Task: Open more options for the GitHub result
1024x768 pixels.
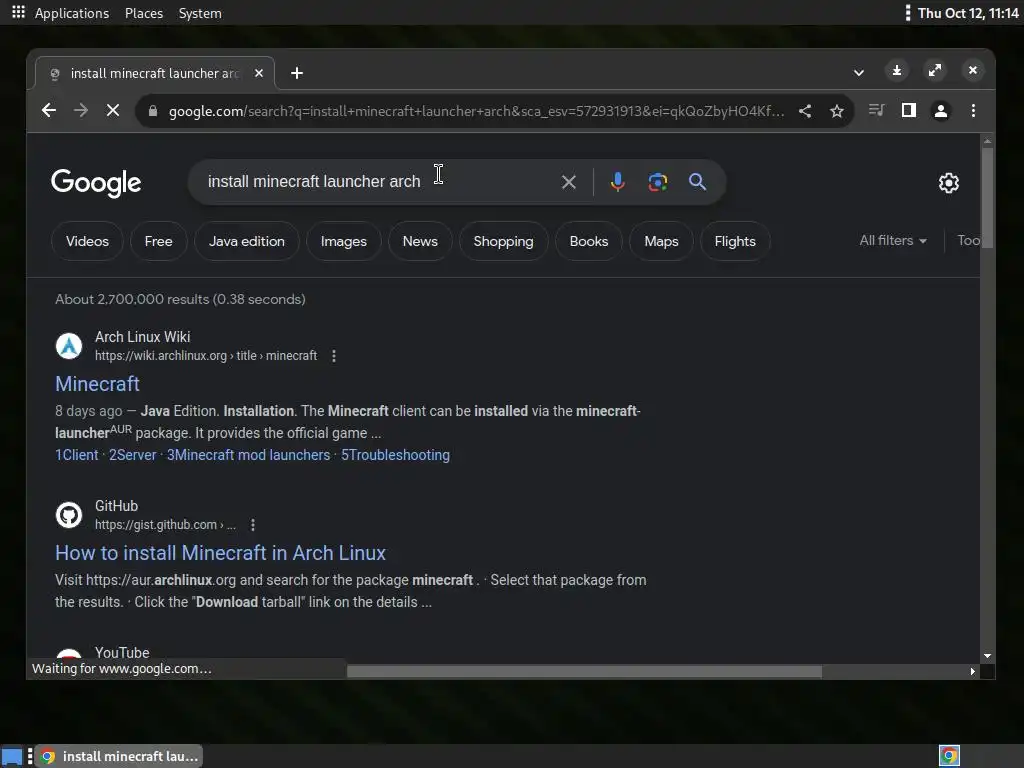Action: coord(253,525)
